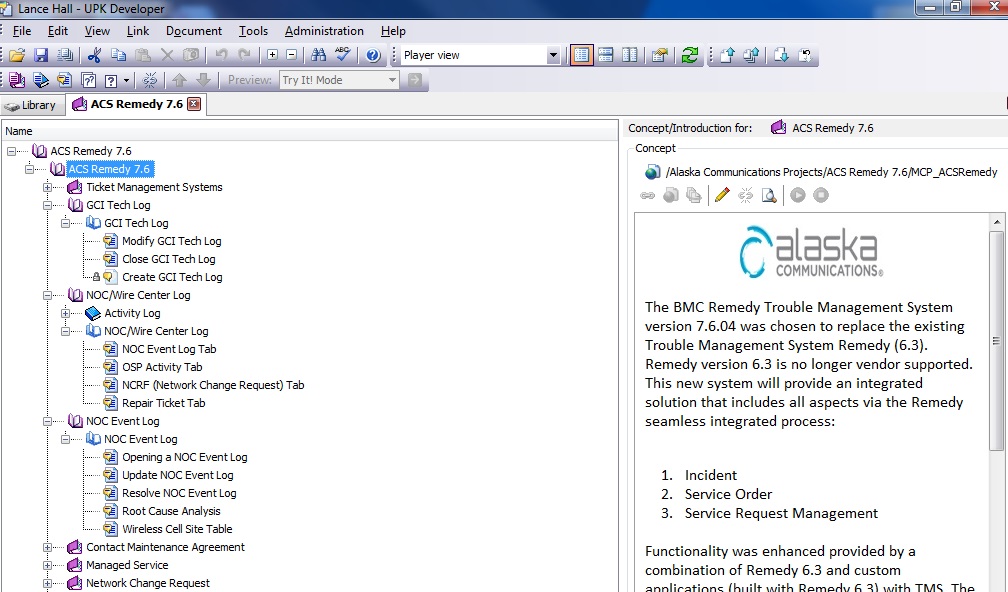The image size is (1008, 592).
Task: Expand the Managed Service node
Action: [x=48, y=565]
